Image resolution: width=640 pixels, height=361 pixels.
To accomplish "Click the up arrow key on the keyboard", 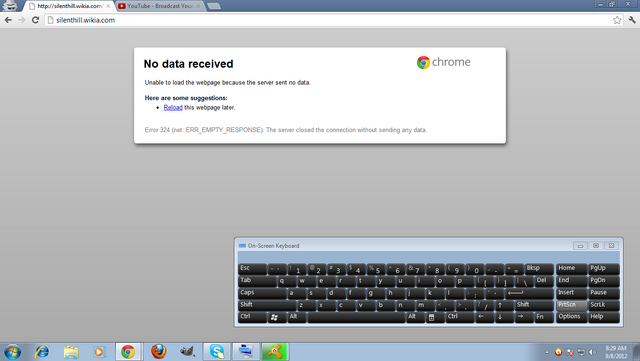I will (504, 305).
